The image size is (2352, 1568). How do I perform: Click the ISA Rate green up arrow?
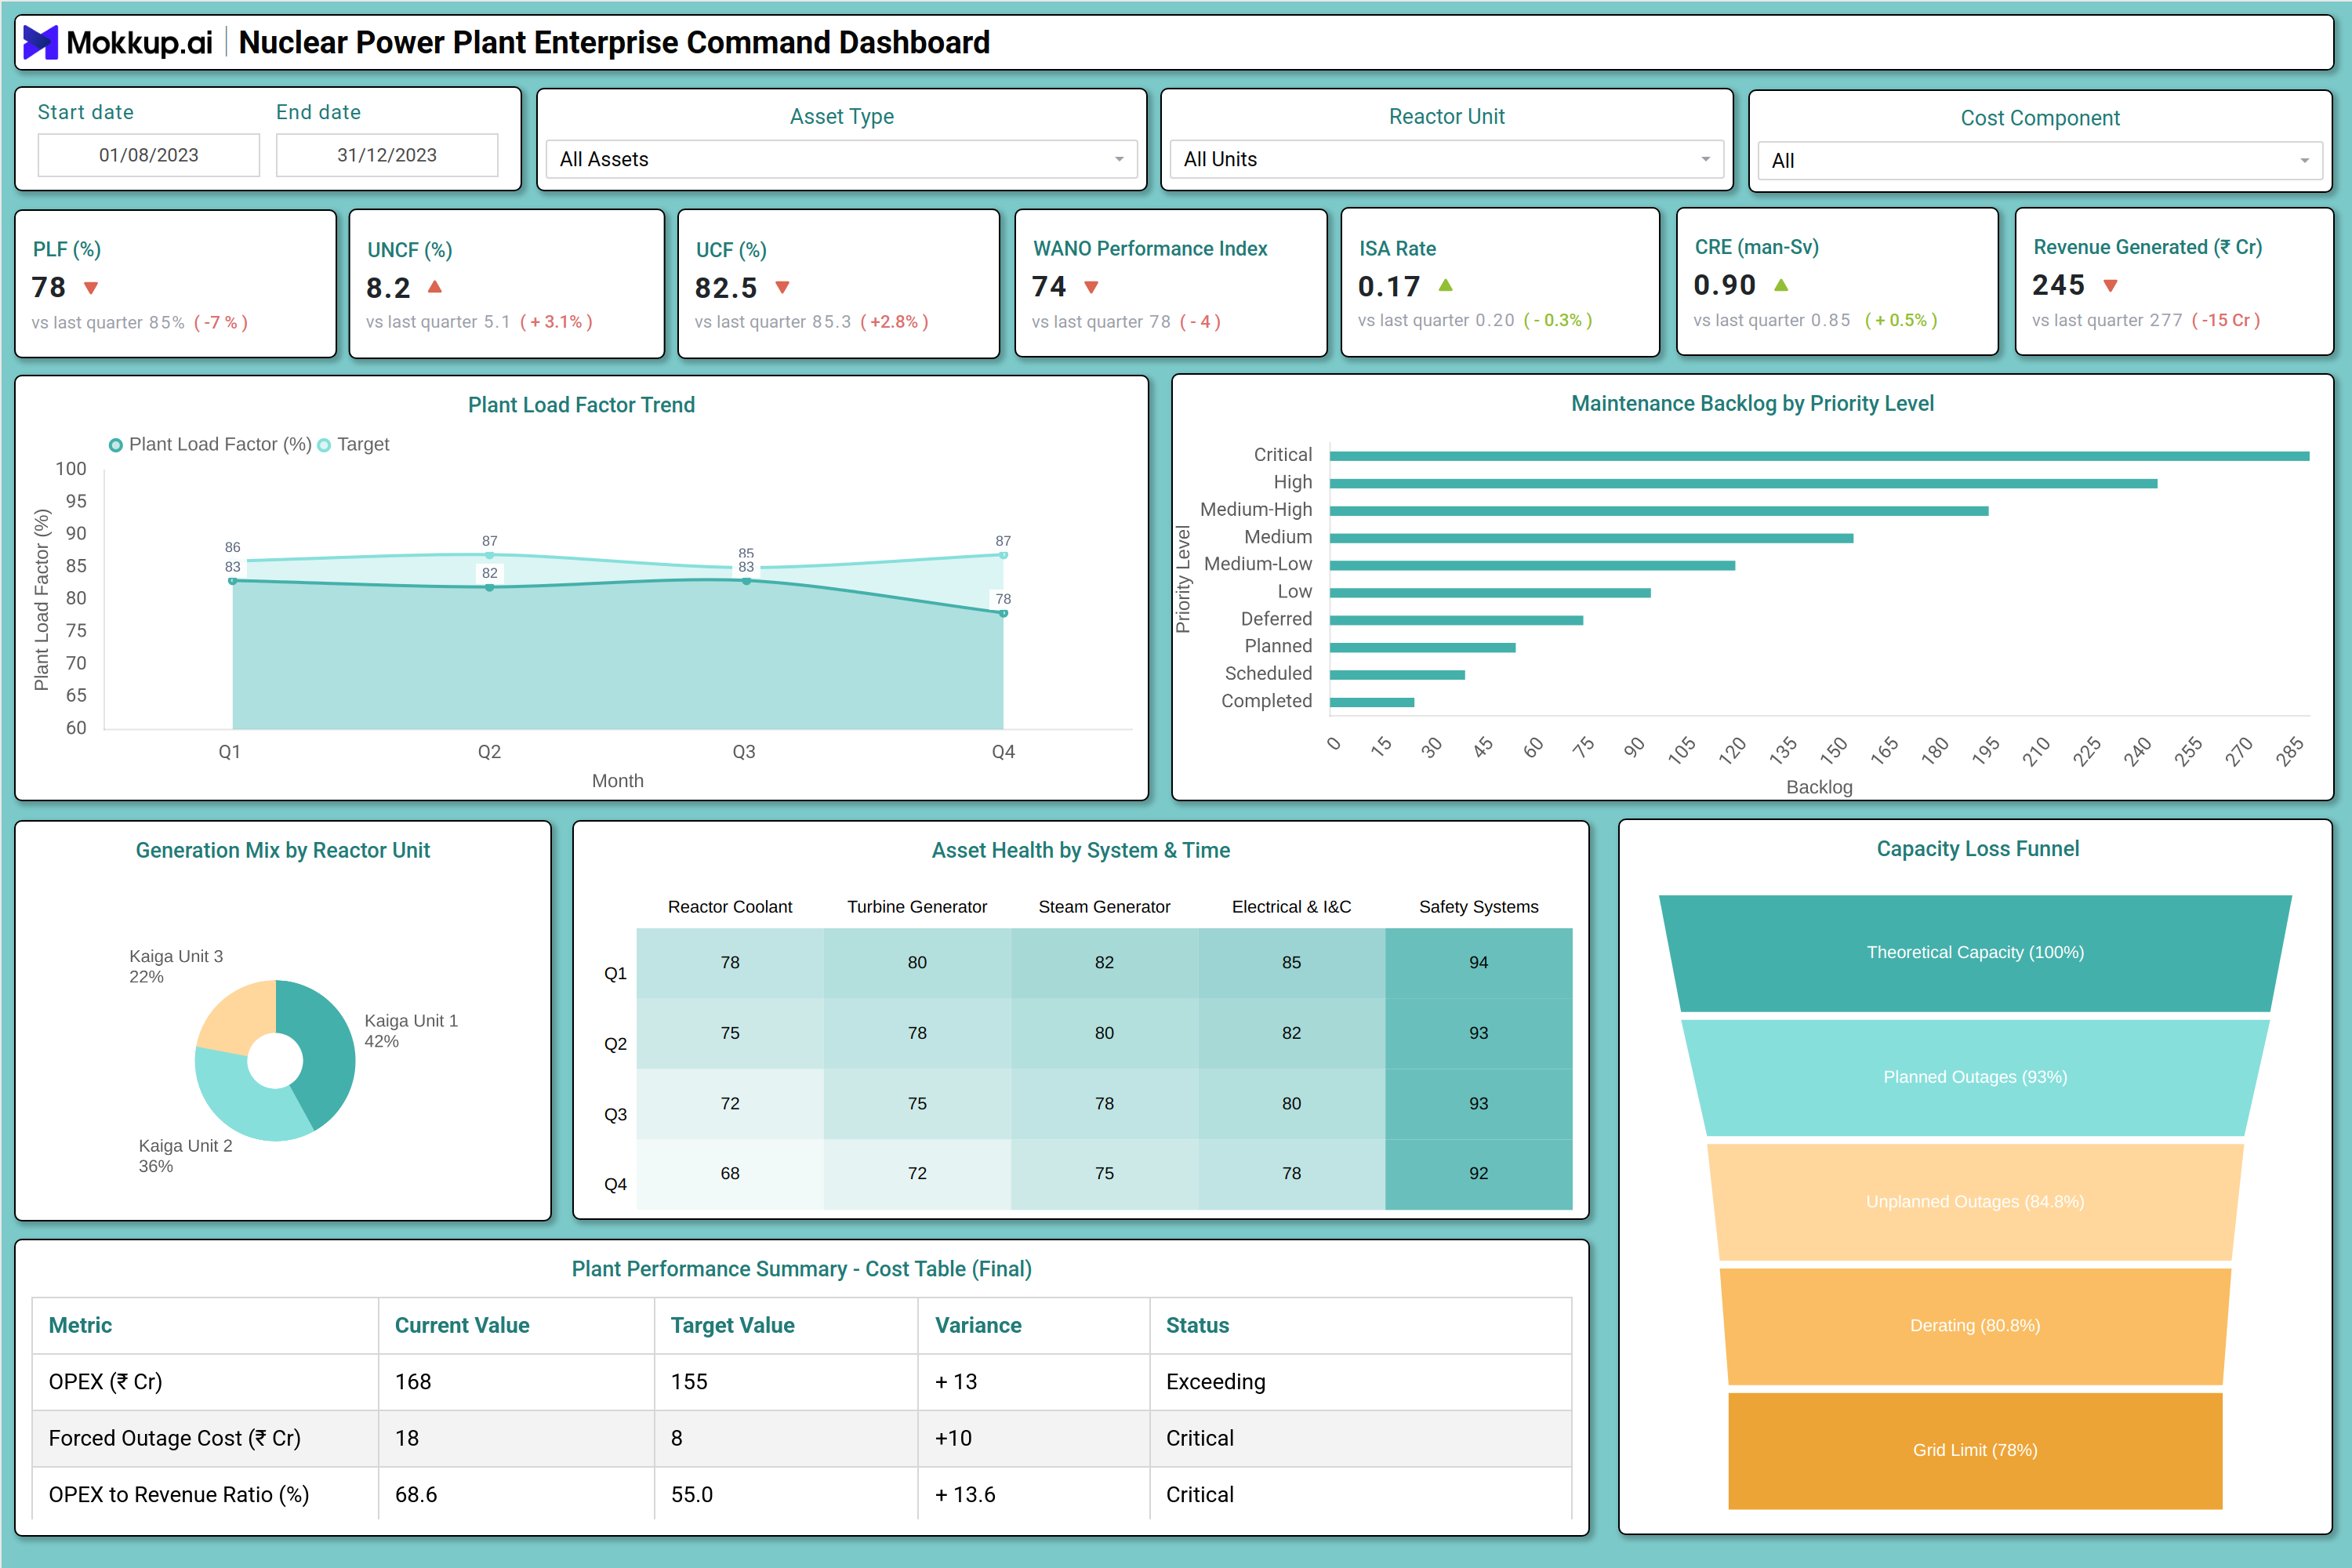point(1446,286)
